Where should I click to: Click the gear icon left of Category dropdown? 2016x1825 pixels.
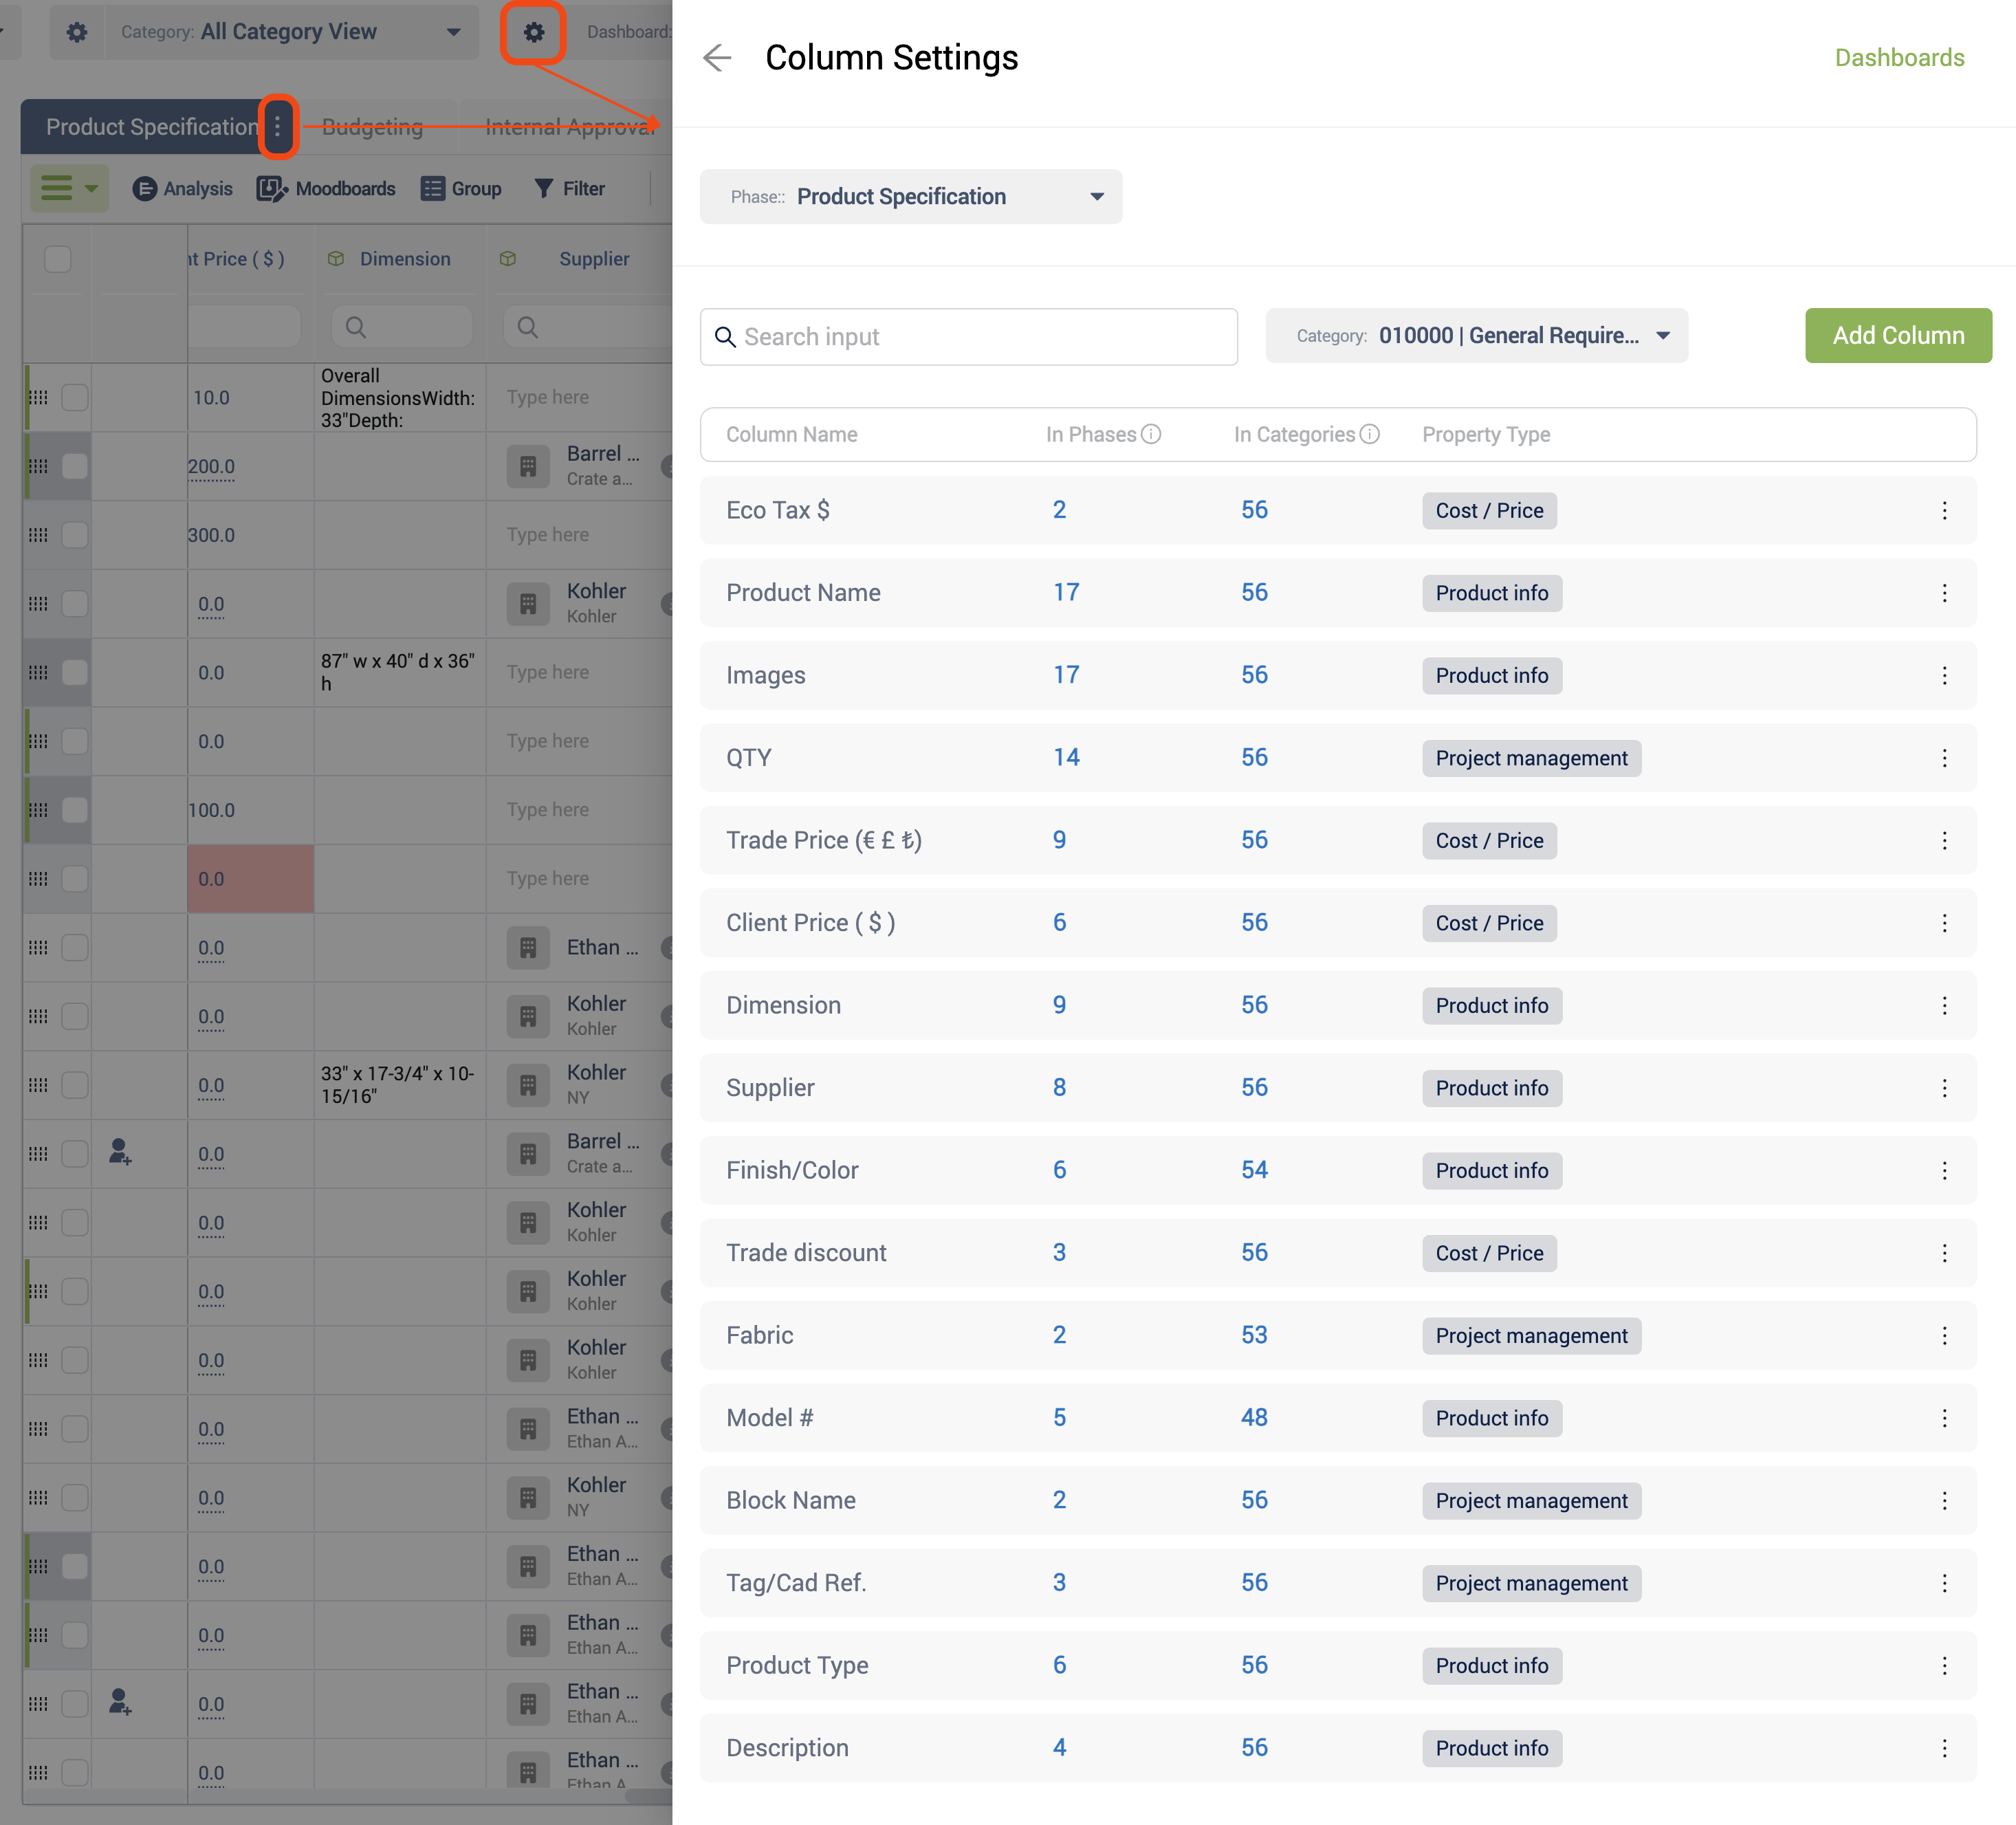click(x=77, y=32)
